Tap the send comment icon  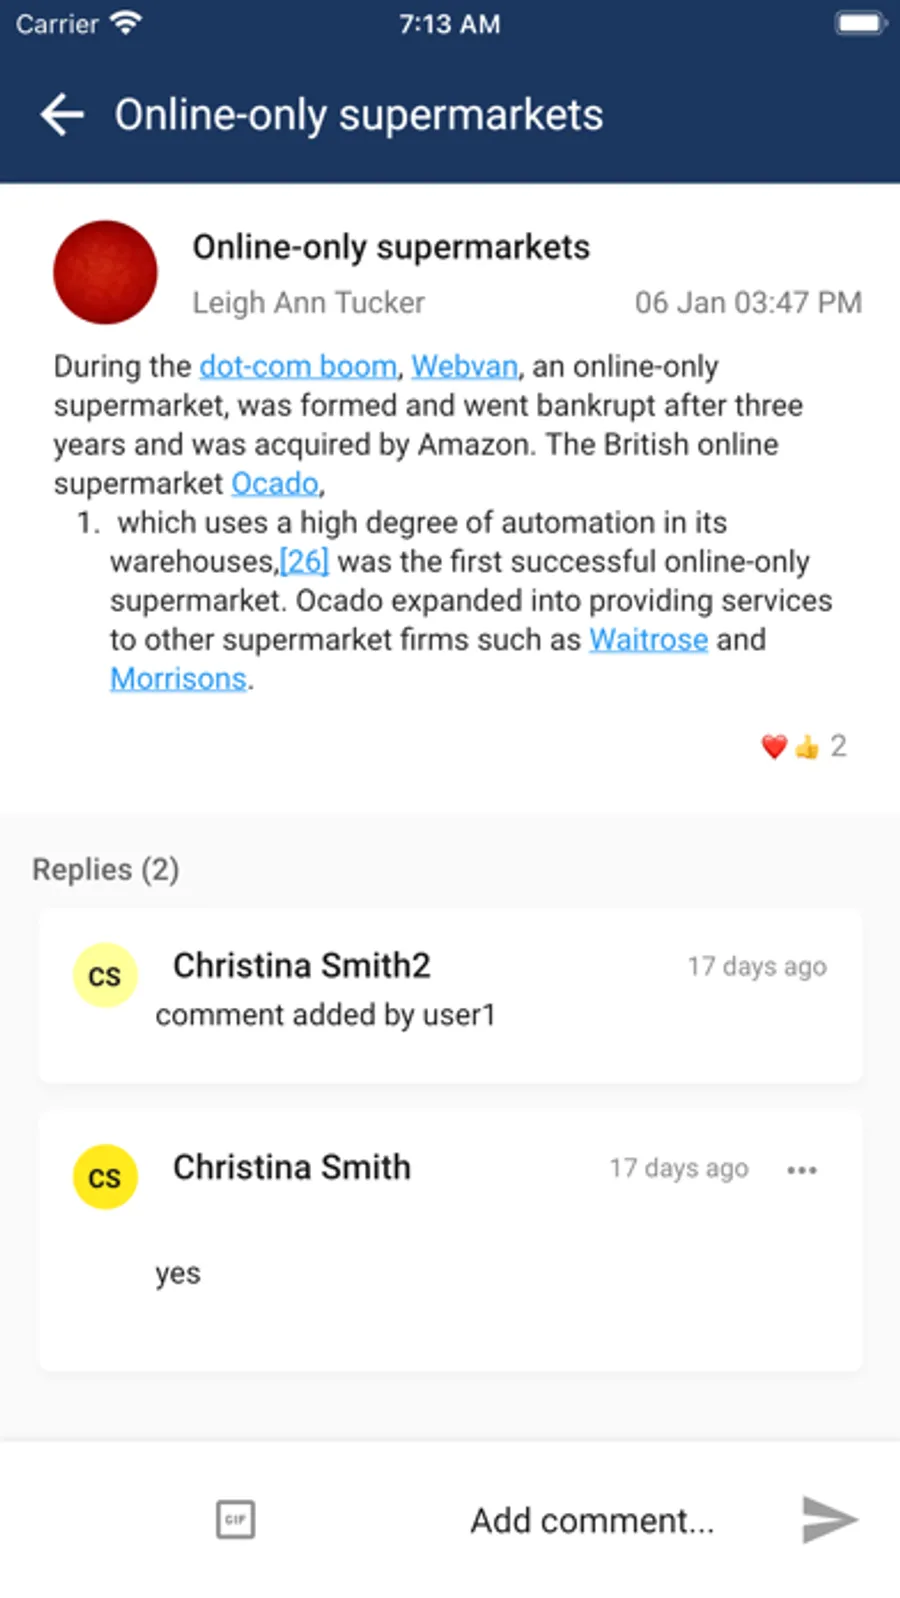(828, 1520)
